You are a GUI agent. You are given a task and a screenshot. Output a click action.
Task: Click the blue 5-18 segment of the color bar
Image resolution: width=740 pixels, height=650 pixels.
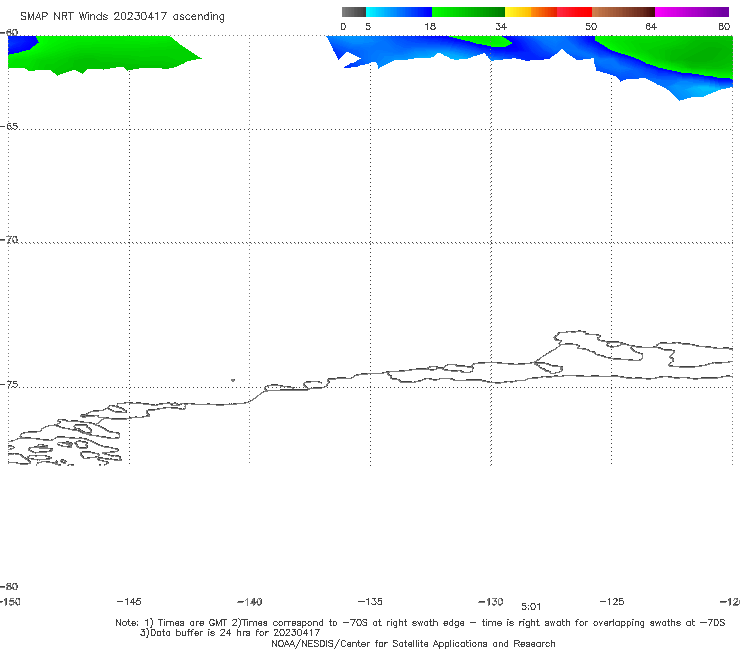tap(399, 12)
